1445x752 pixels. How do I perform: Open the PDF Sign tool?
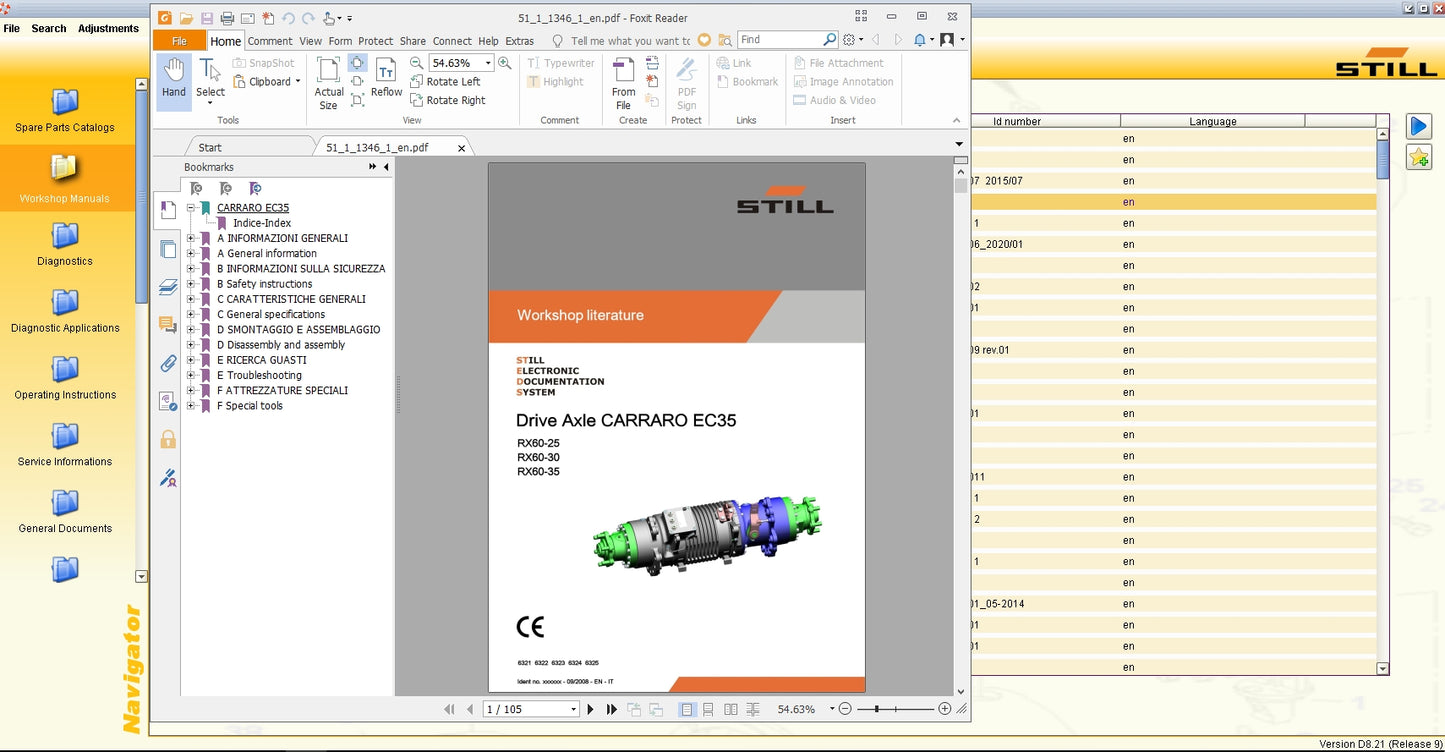click(x=686, y=83)
